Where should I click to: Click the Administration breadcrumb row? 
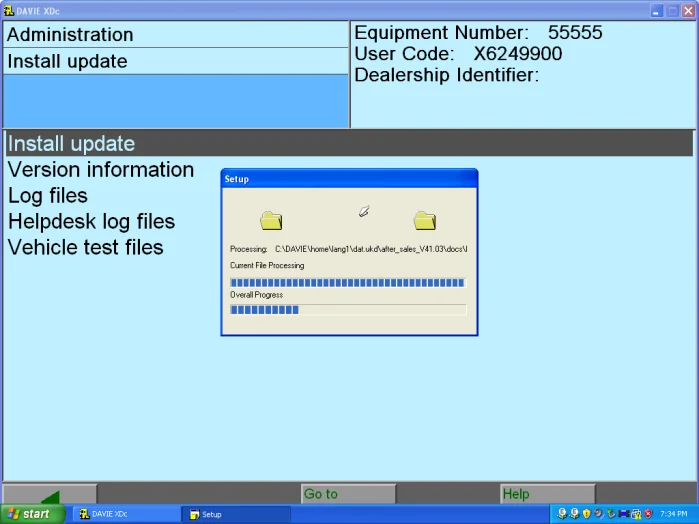pos(175,35)
